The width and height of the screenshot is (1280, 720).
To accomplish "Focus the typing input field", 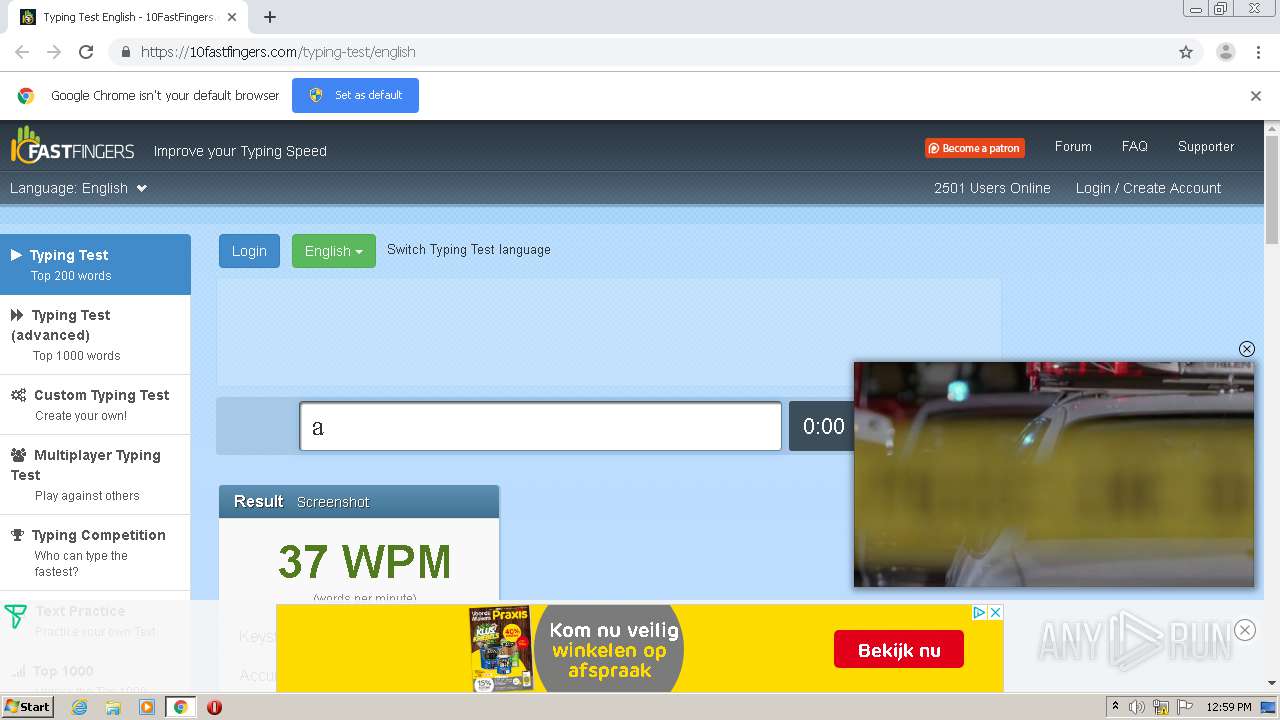I will click(x=540, y=427).
